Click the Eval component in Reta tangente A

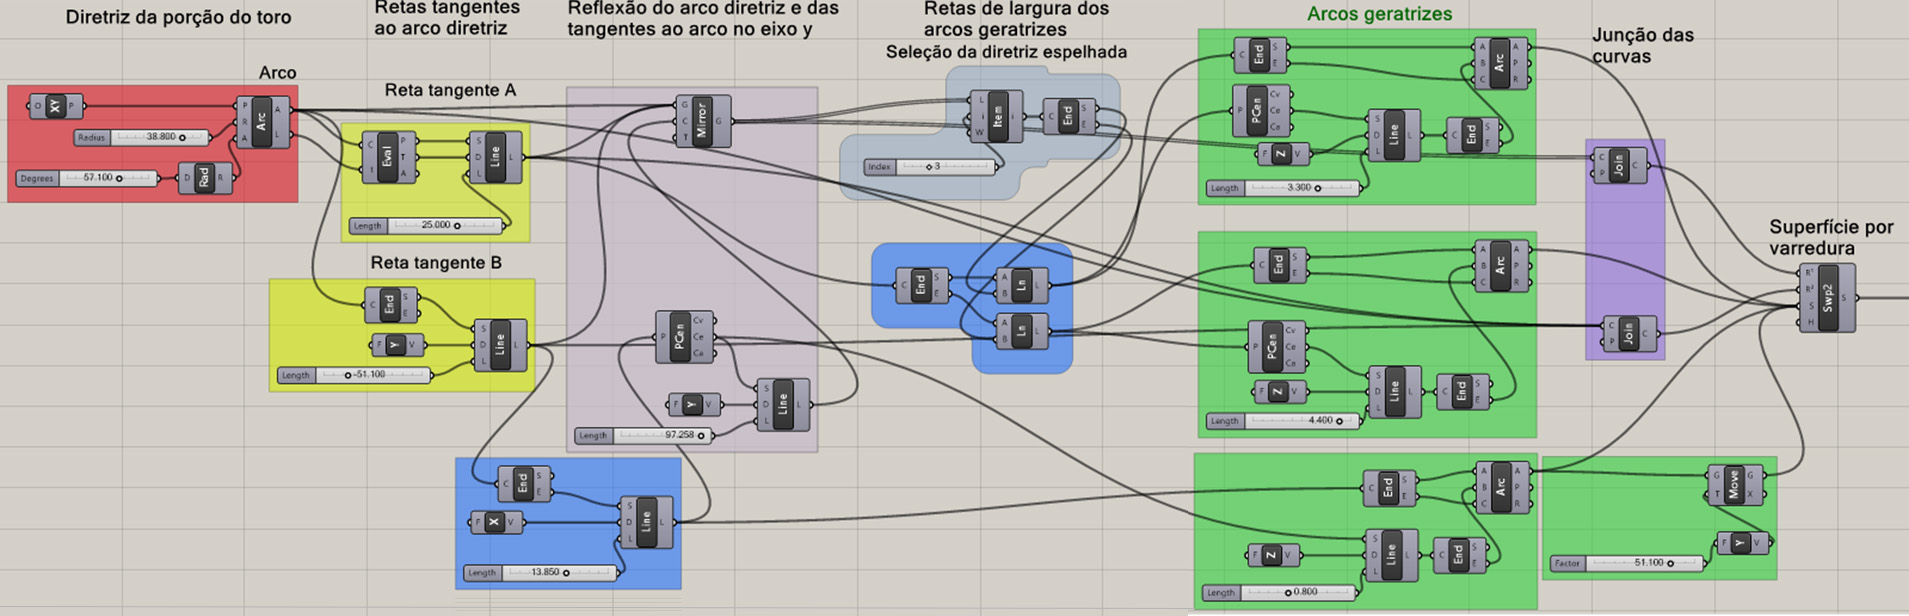(388, 157)
